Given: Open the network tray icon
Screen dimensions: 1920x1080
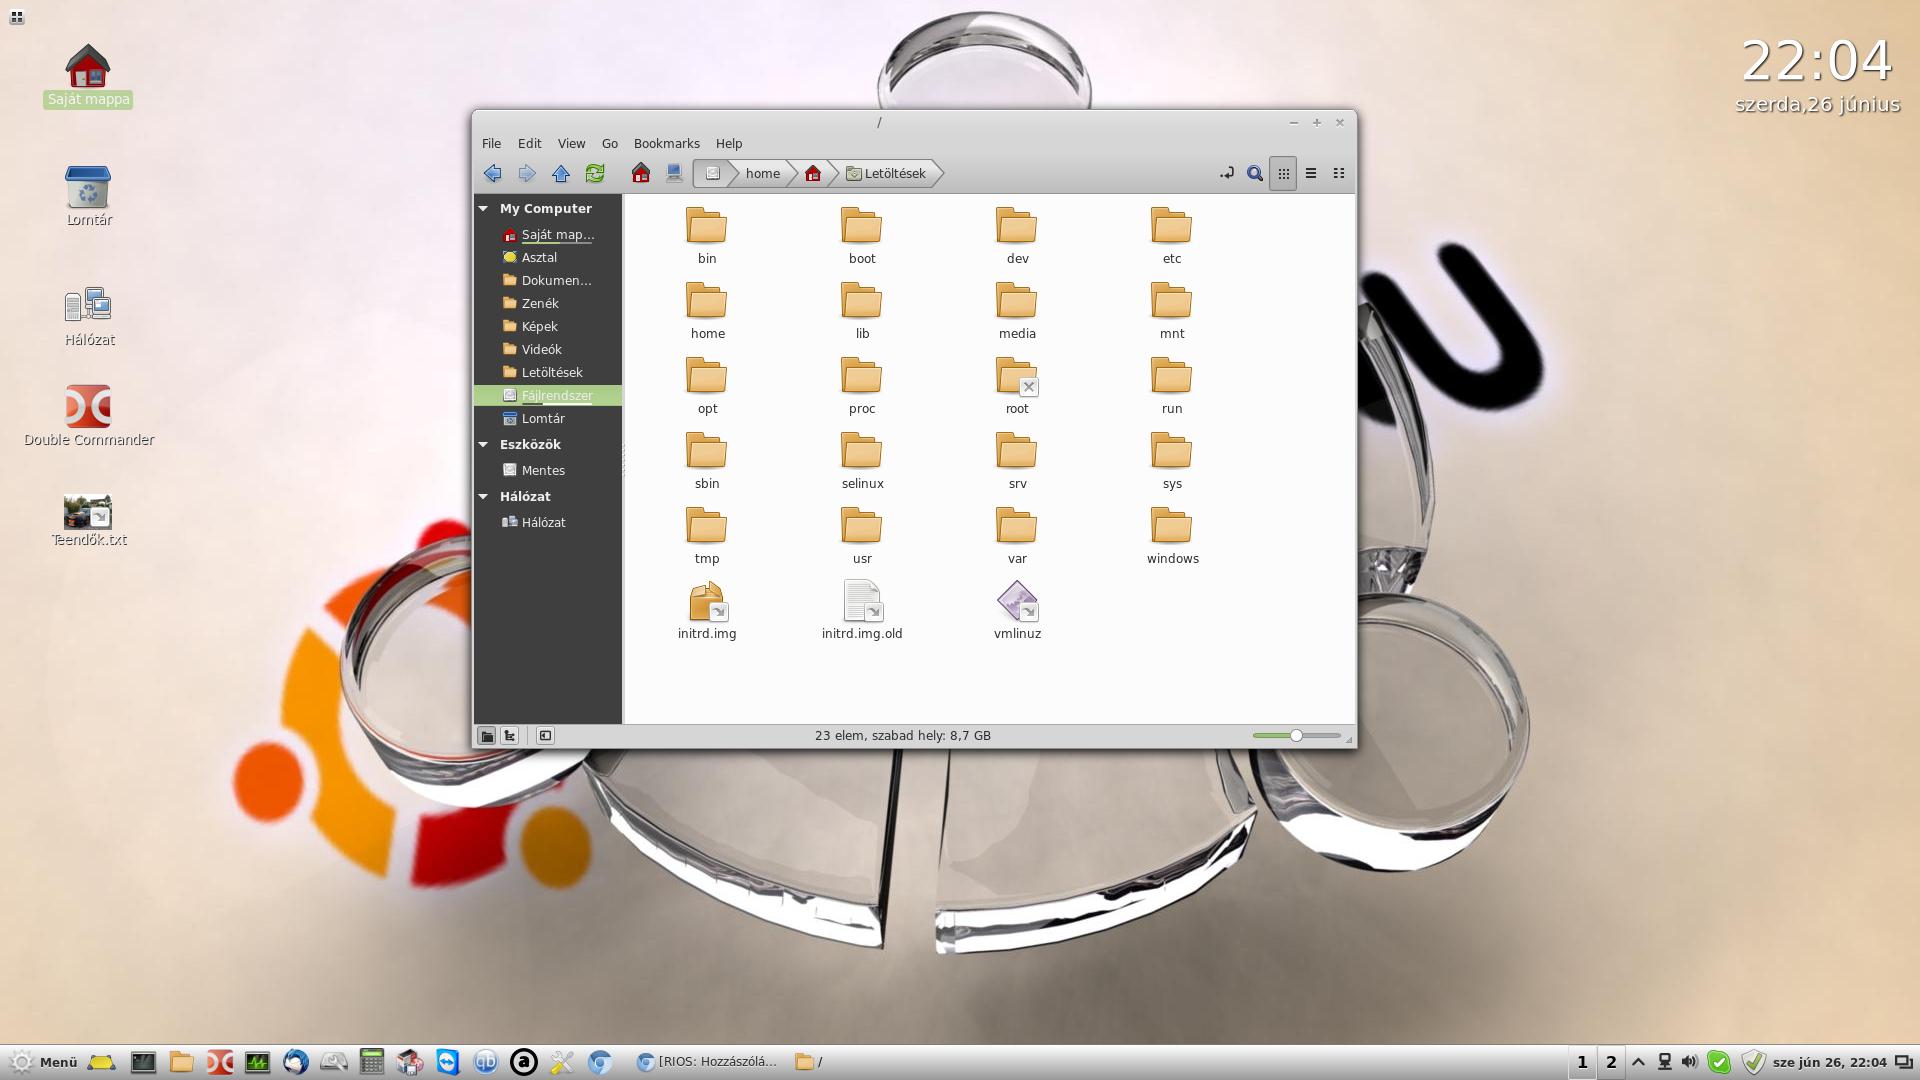Looking at the screenshot, I should point(1665,1062).
